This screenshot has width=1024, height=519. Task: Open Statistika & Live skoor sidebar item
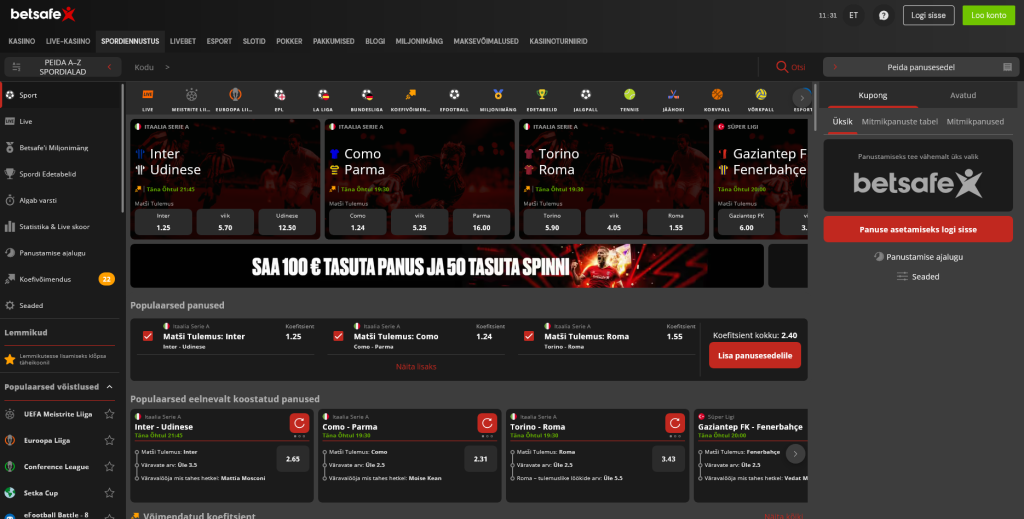(54, 227)
